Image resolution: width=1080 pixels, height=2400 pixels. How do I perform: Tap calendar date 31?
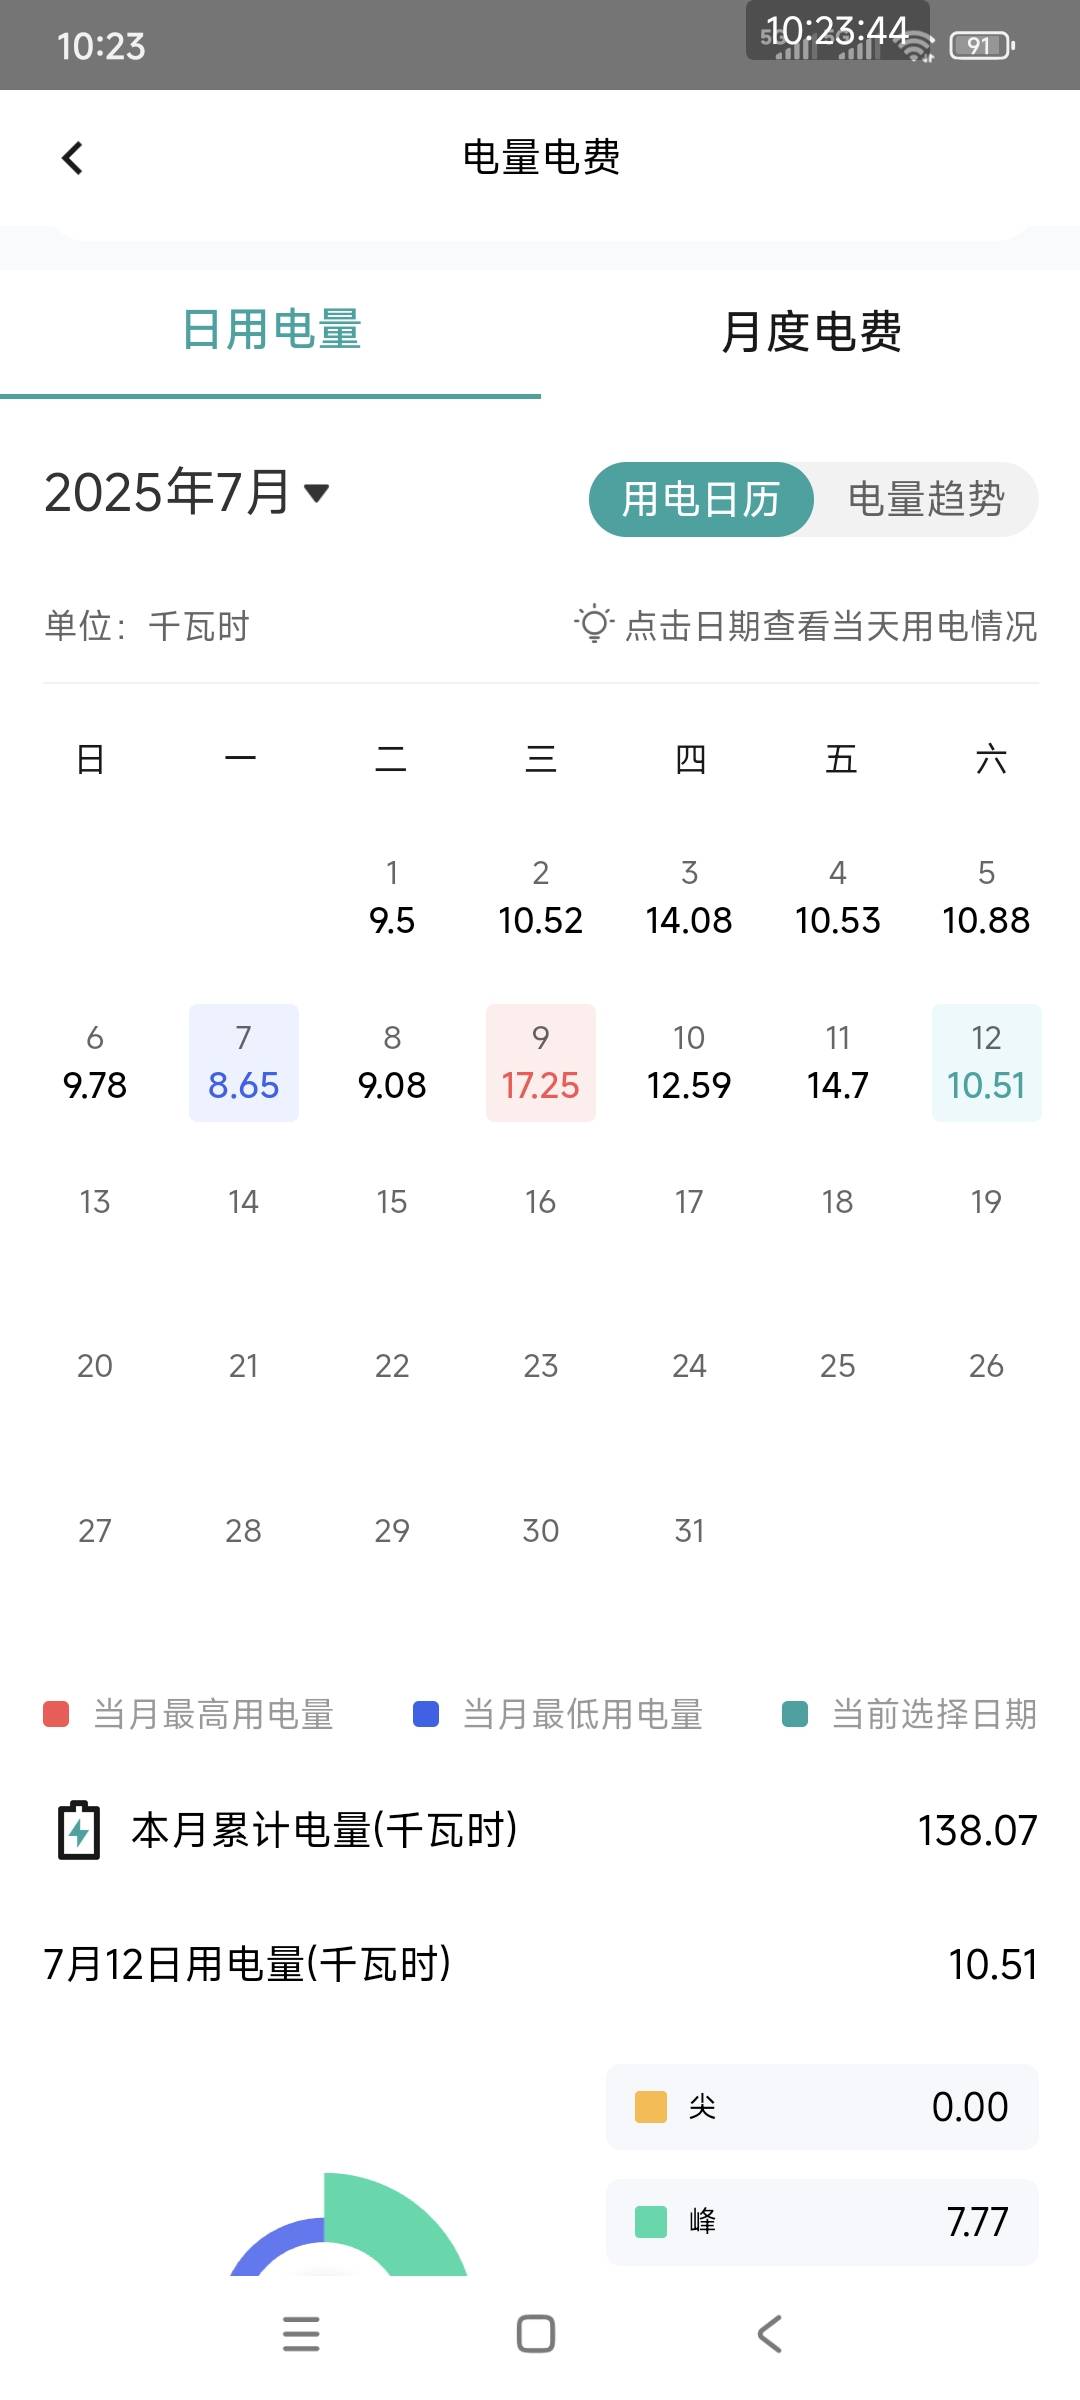click(x=689, y=1531)
